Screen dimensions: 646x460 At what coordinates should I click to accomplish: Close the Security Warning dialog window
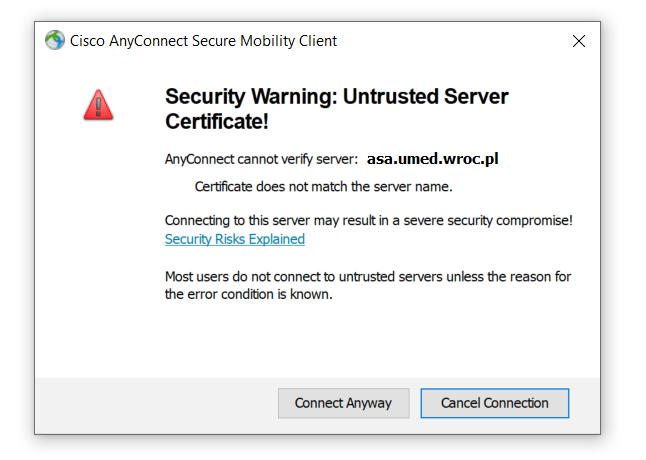[x=578, y=41]
